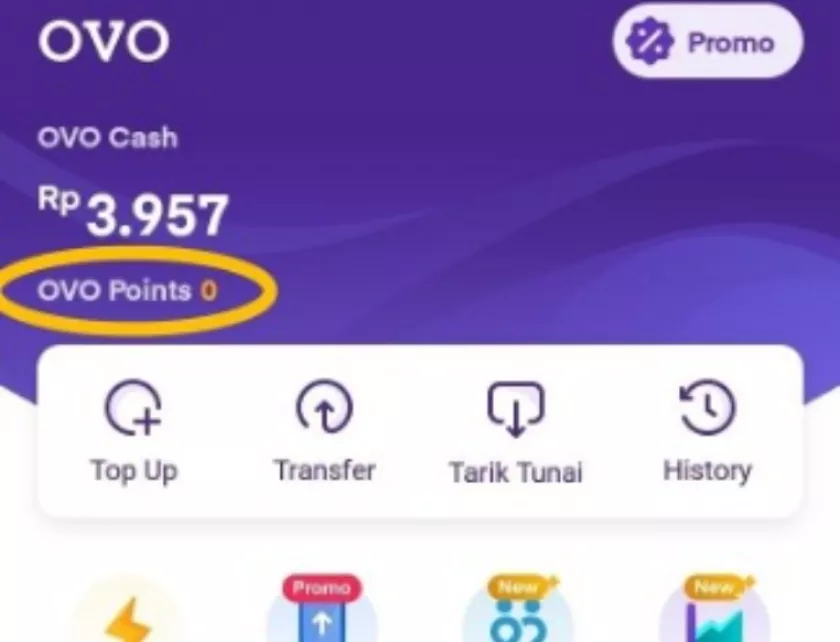Tap the red Promo badge on service icon
Viewport: 840px width, 642px height.
[x=322, y=588]
